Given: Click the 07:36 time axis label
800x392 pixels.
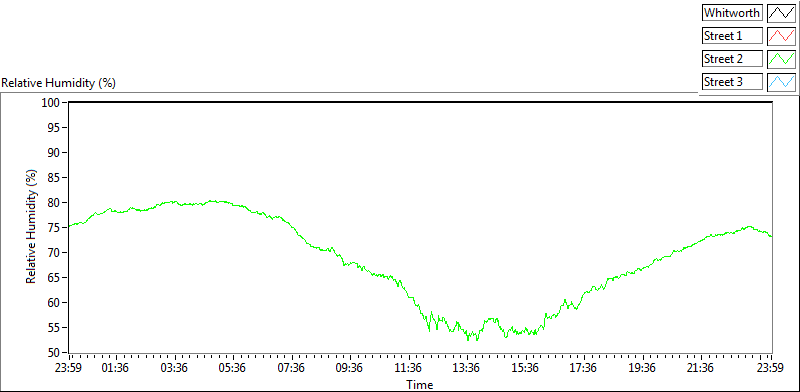Looking at the screenshot, I should click(291, 368).
